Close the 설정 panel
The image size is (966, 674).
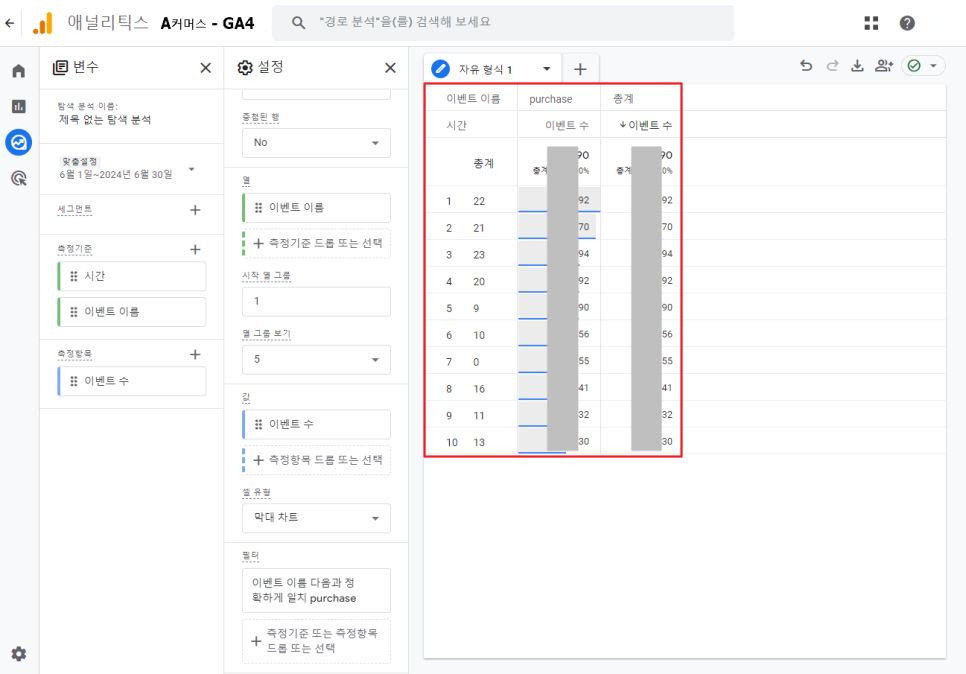390,68
